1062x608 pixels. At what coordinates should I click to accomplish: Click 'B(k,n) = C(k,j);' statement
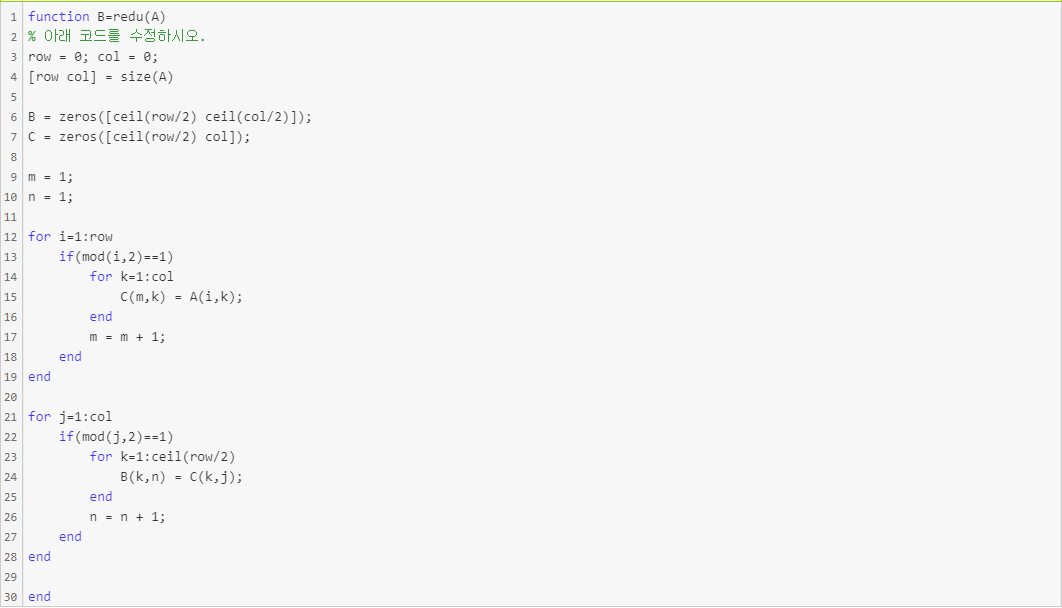182,477
